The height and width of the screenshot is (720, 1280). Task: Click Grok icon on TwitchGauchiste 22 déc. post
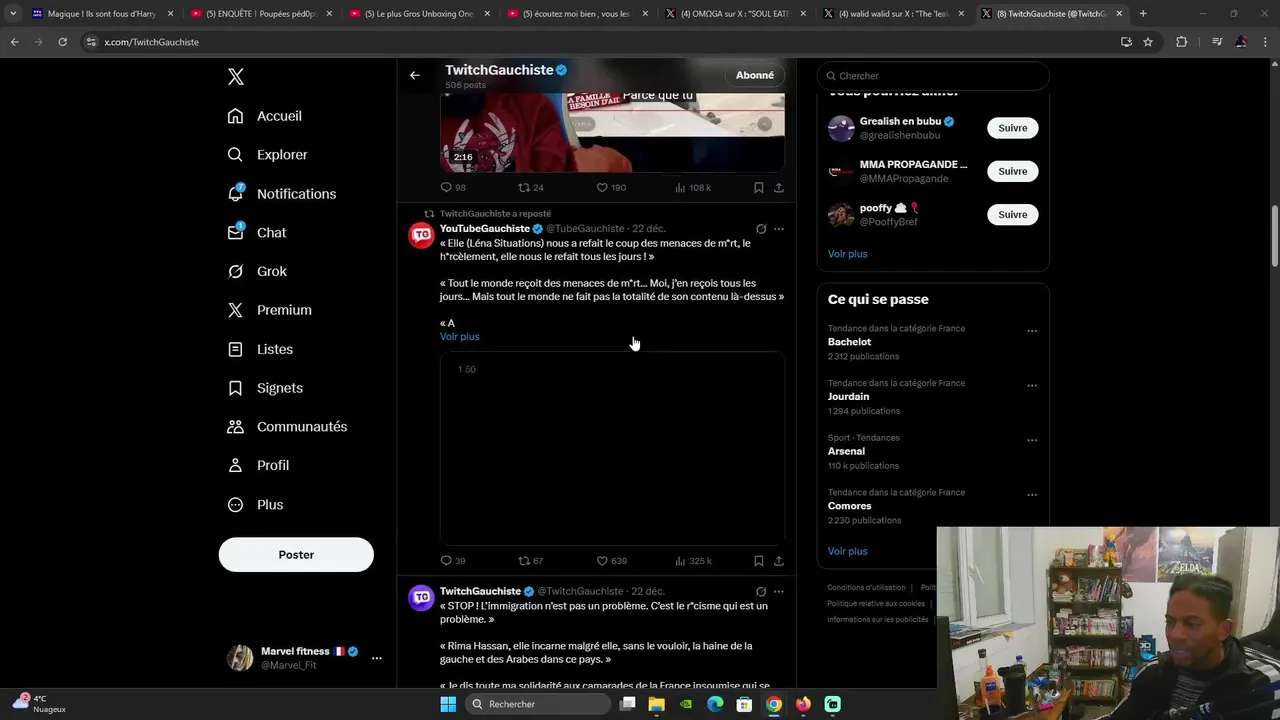coord(761,592)
